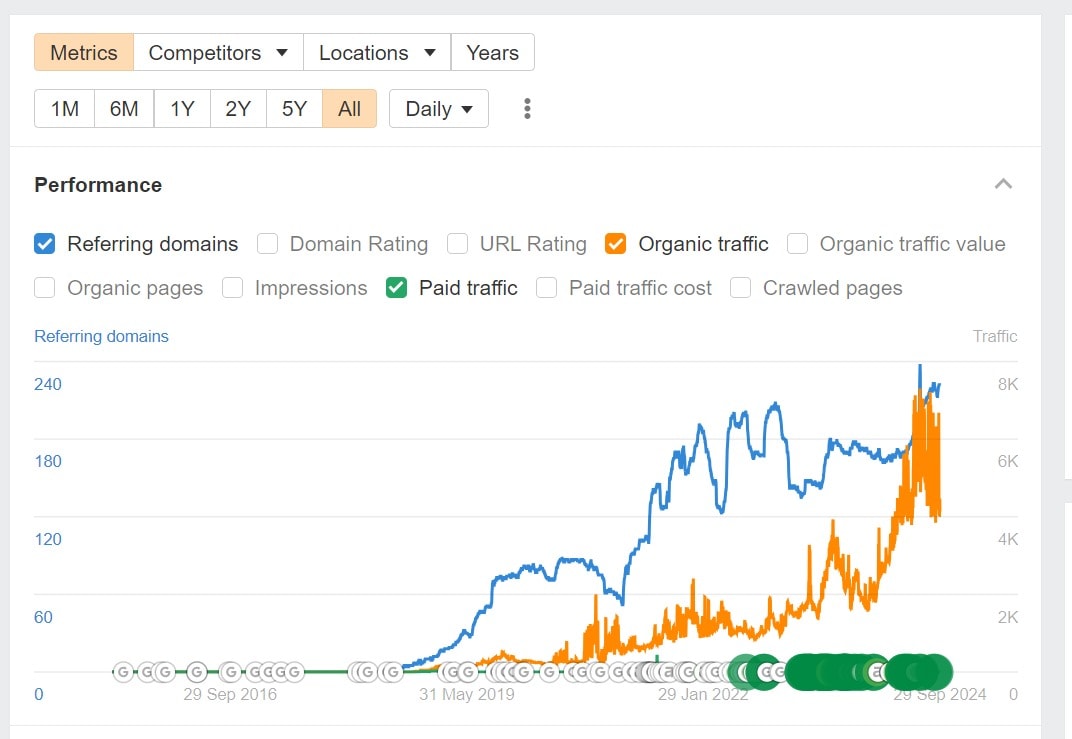Open the Locations dropdown
Image resolution: width=1072 pixels, height=739 pixels.
click(x=377, y=53)
